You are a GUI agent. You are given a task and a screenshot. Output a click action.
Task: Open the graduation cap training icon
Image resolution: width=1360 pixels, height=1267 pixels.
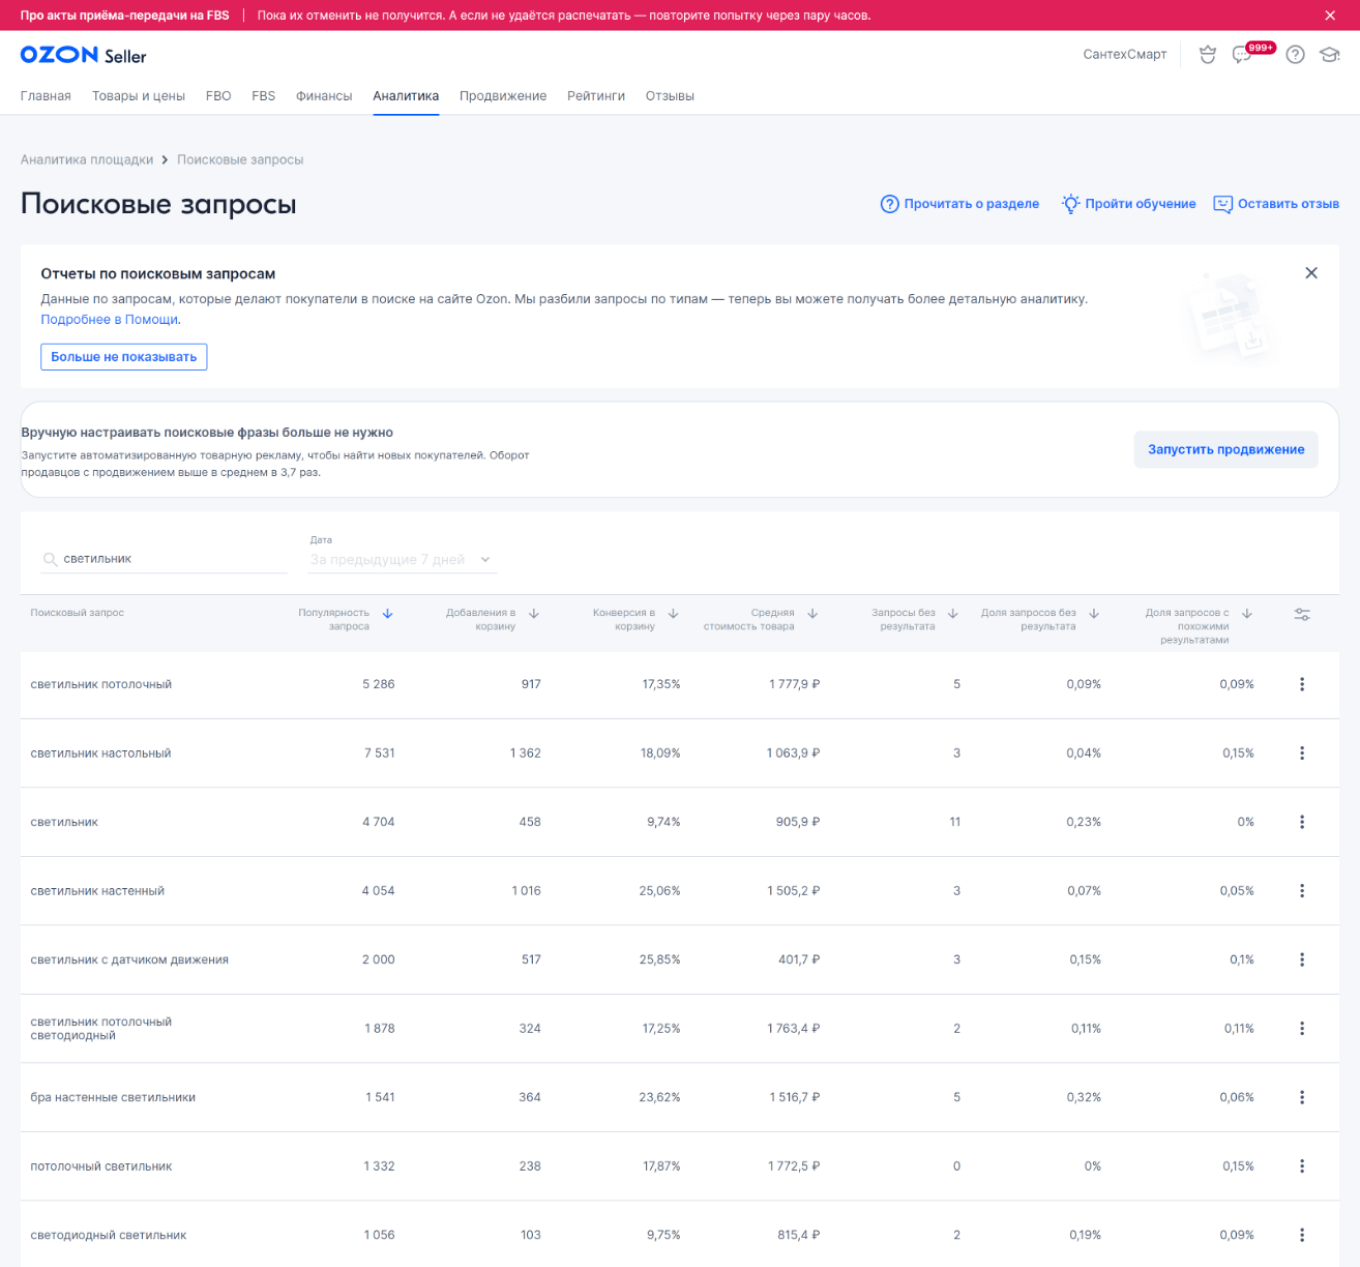point(1329,55)
